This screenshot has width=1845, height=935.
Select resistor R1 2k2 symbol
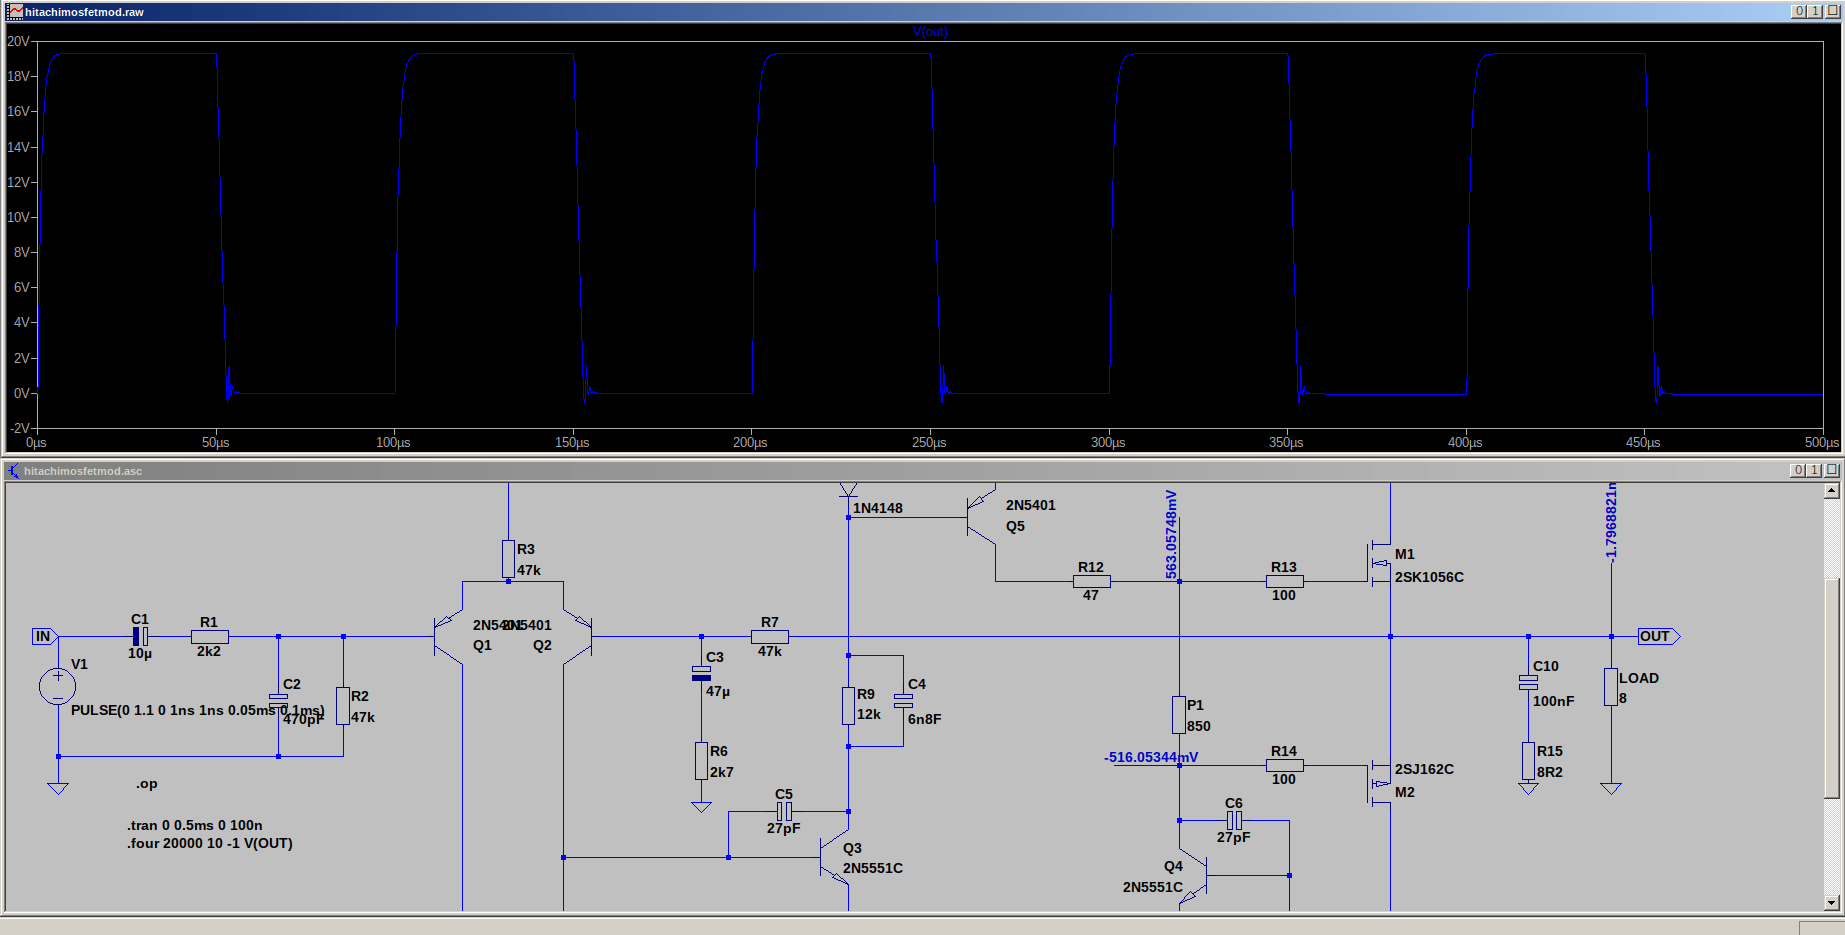tap(210, 636)
